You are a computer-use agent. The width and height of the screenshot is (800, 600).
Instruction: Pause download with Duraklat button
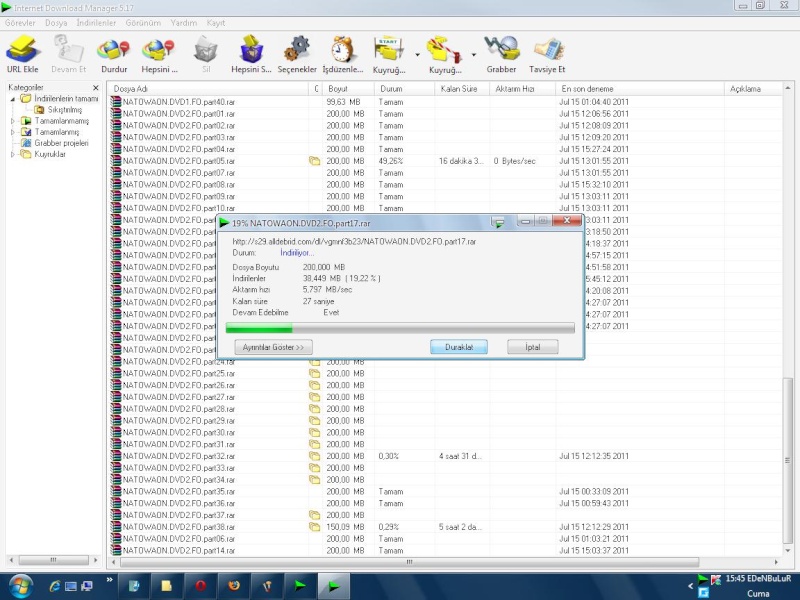click(459, 347)
